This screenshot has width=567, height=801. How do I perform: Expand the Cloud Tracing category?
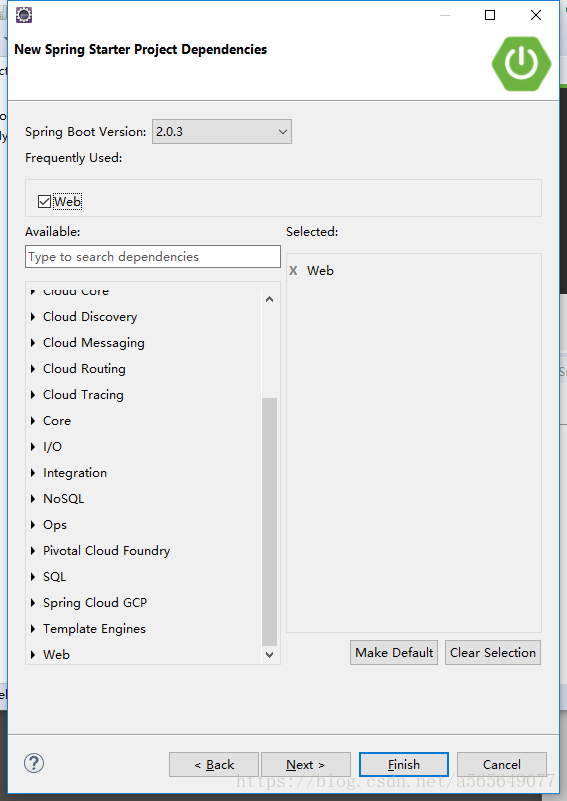(x=33, y=395)
